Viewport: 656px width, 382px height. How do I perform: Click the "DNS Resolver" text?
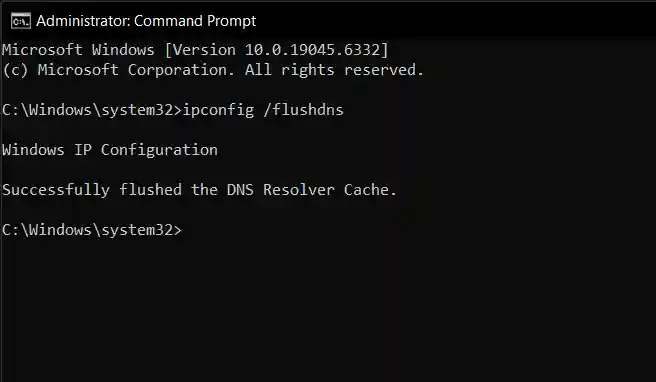(x=281, y=190)
